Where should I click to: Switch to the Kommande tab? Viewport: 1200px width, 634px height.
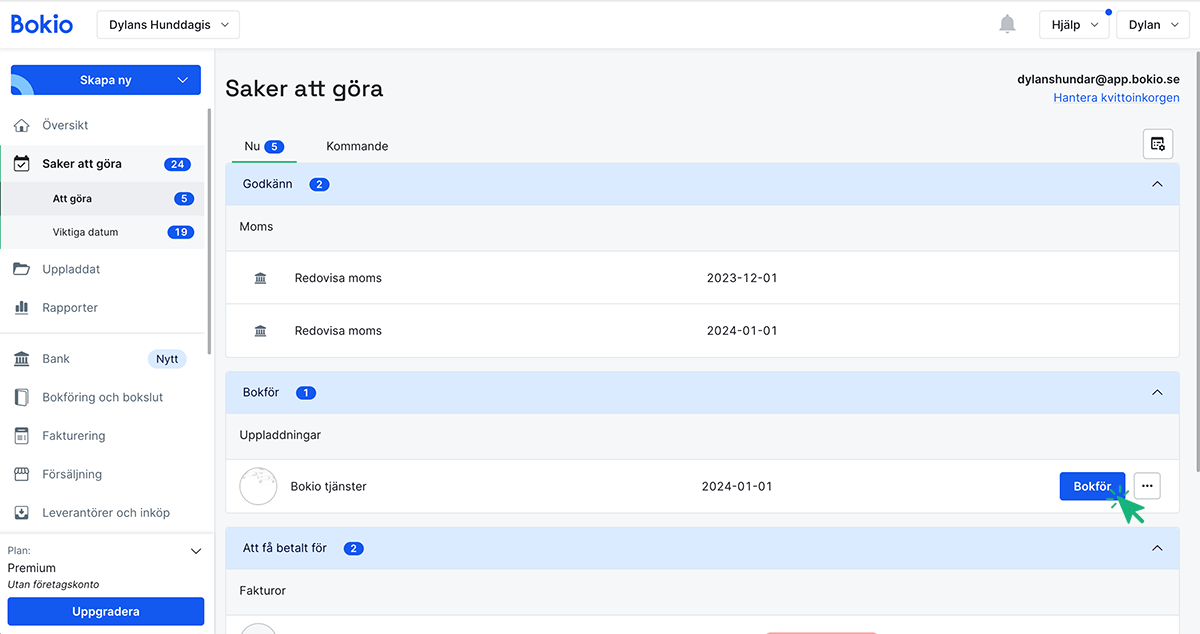357,146
